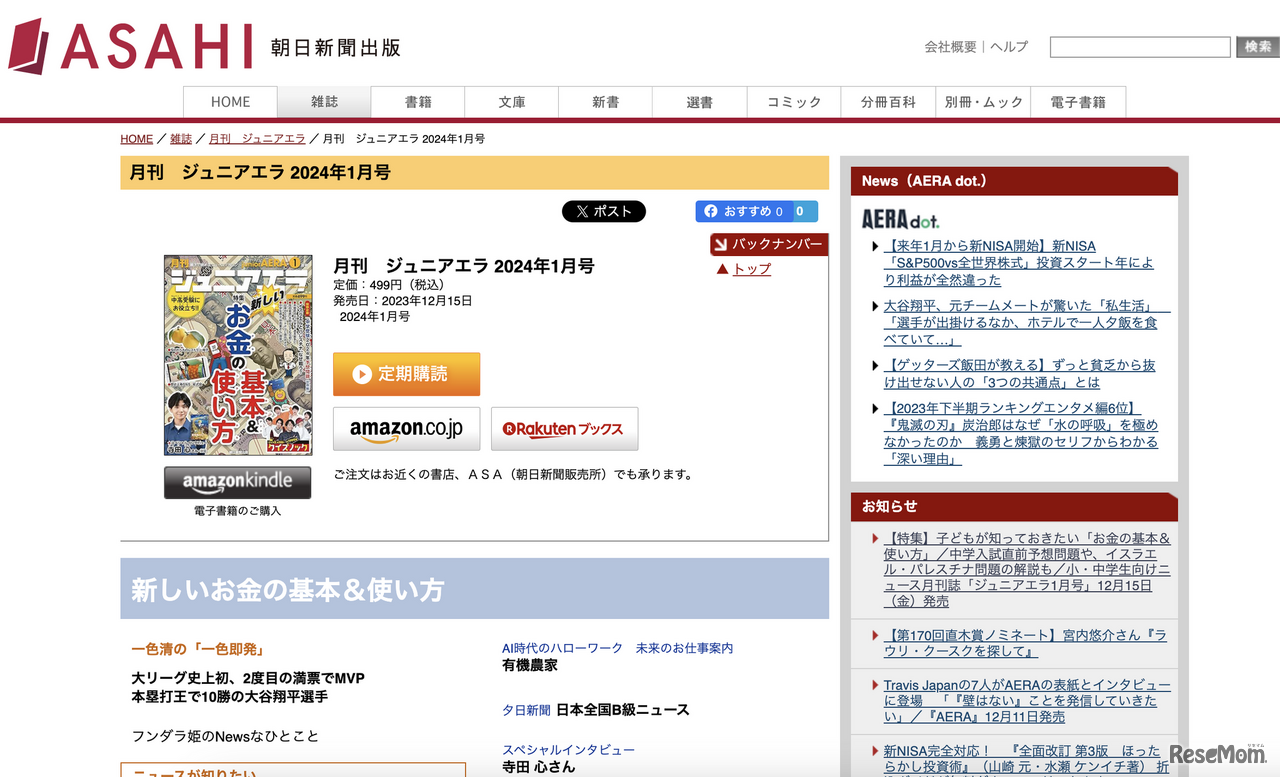
Task: Click the ASAHI logo in the header
Action: [x=130, y=46]
